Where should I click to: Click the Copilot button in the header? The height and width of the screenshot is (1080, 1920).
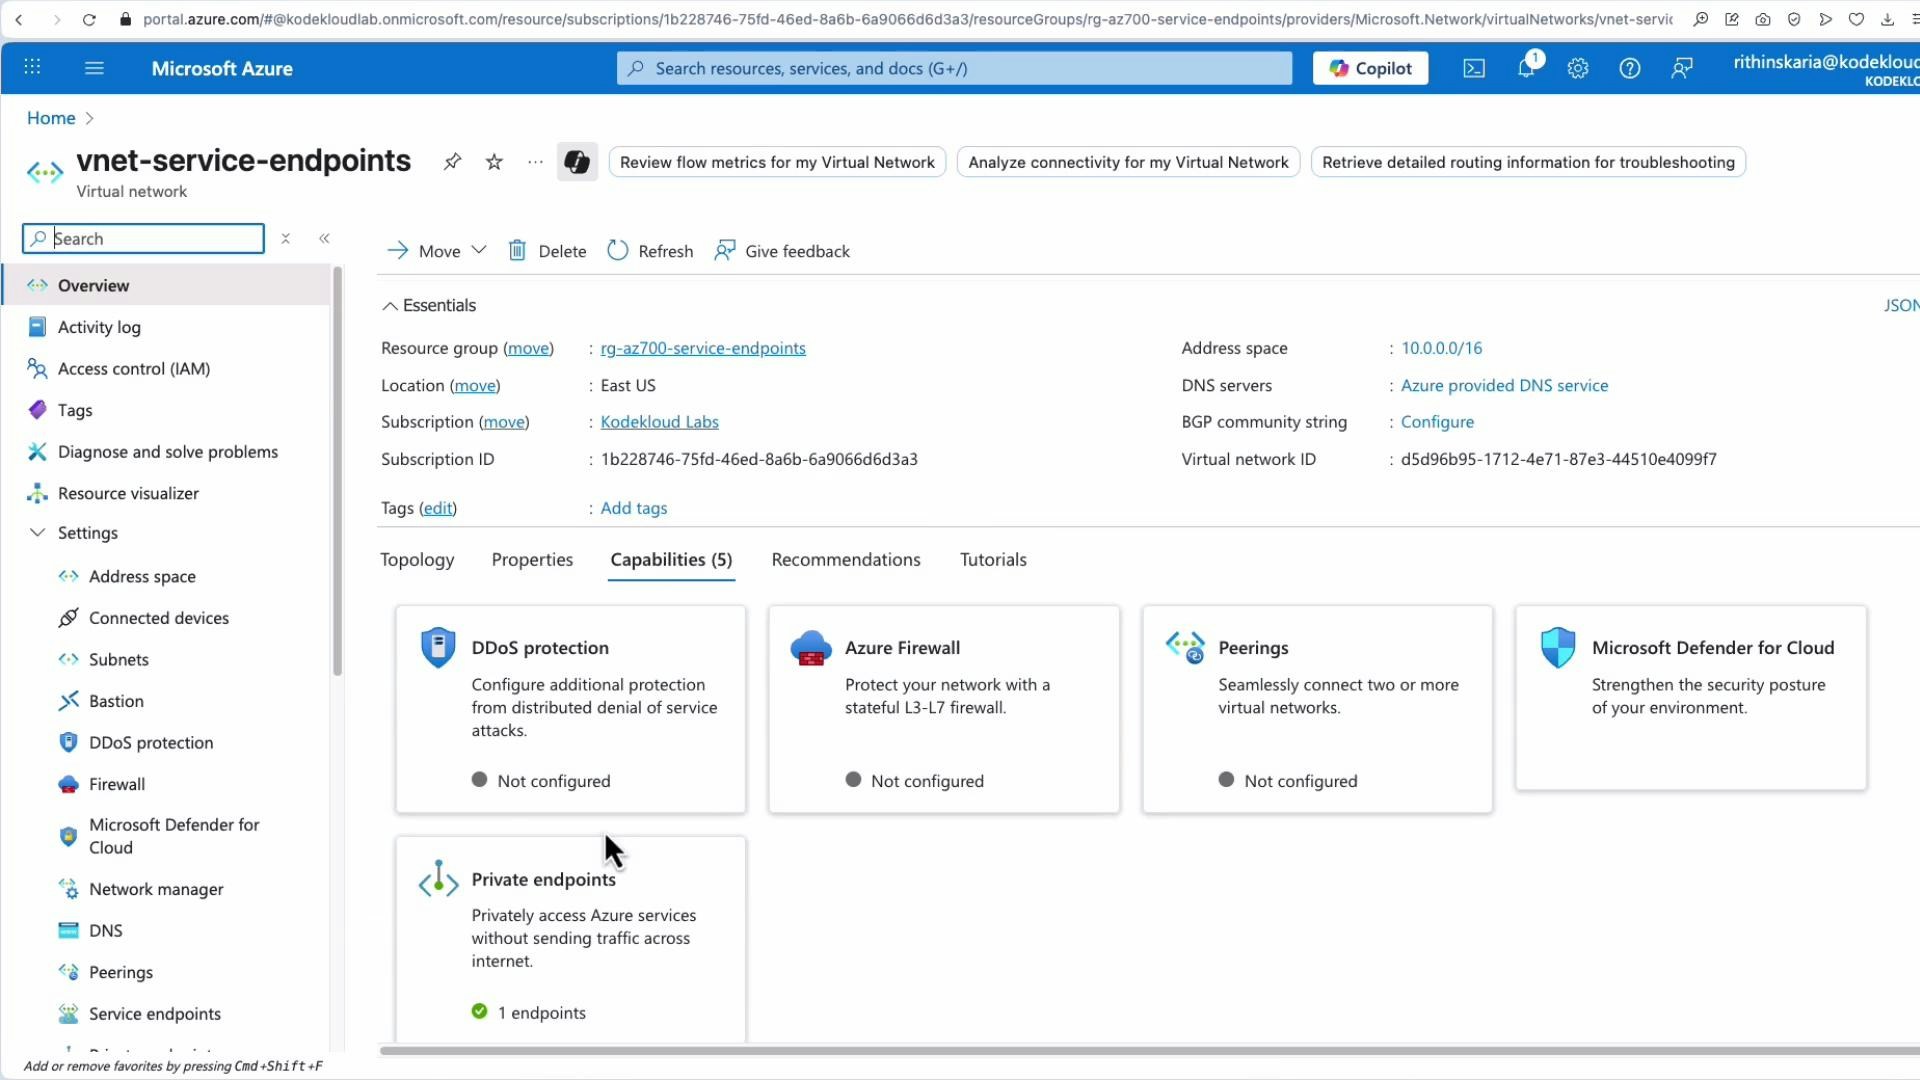click(x=1369, y=68)
